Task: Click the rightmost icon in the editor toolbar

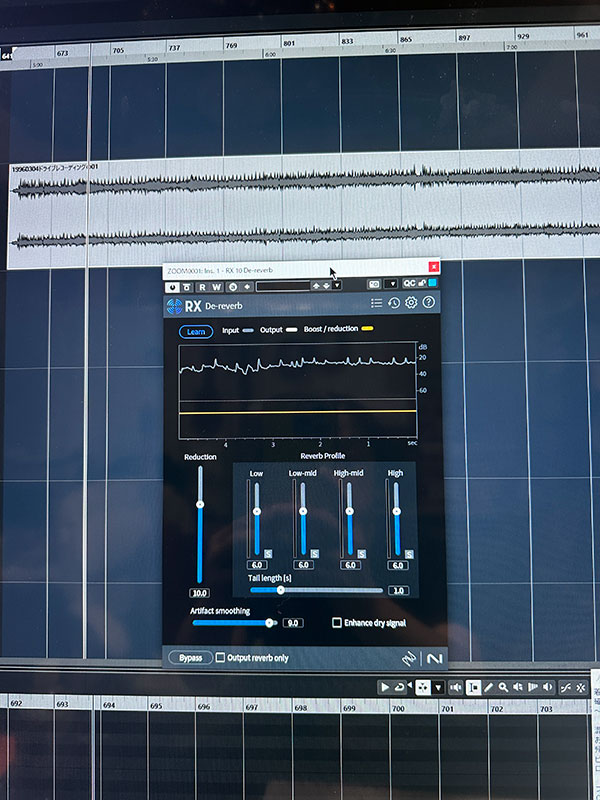Action: (x=581, y=688)
